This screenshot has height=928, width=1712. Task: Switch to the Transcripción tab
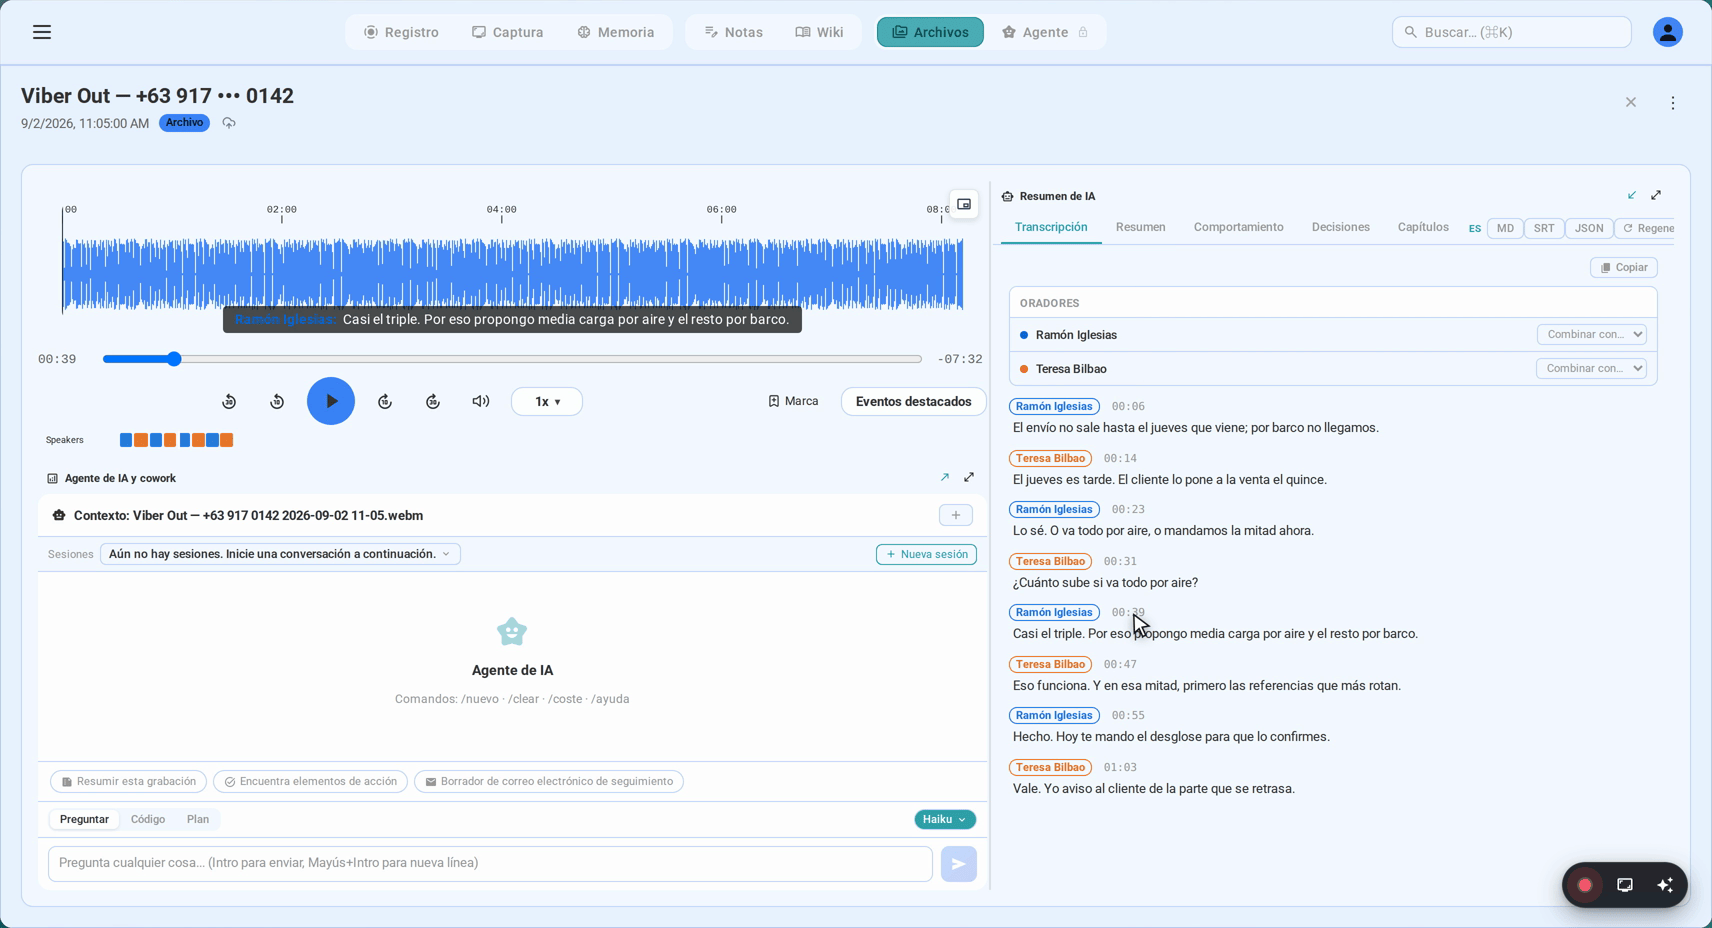[1051, 227]
